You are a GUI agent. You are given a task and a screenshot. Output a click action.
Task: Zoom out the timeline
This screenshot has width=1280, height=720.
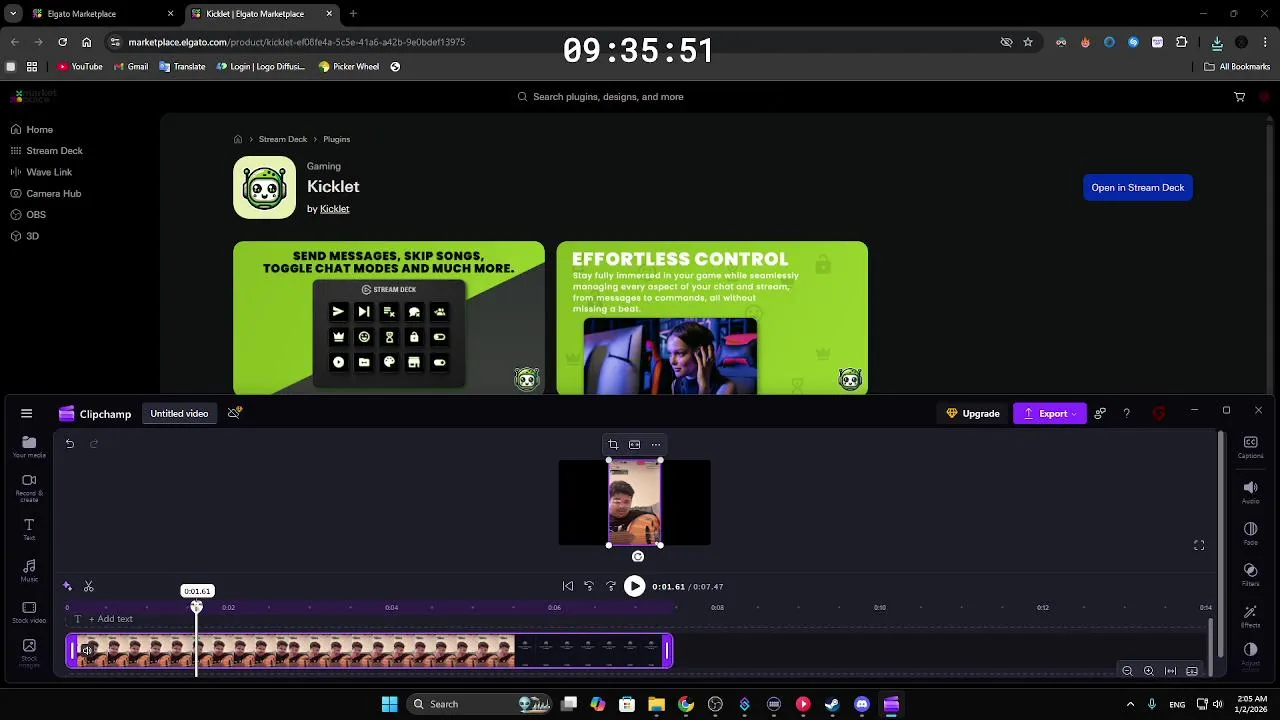tap(1127, 671)
